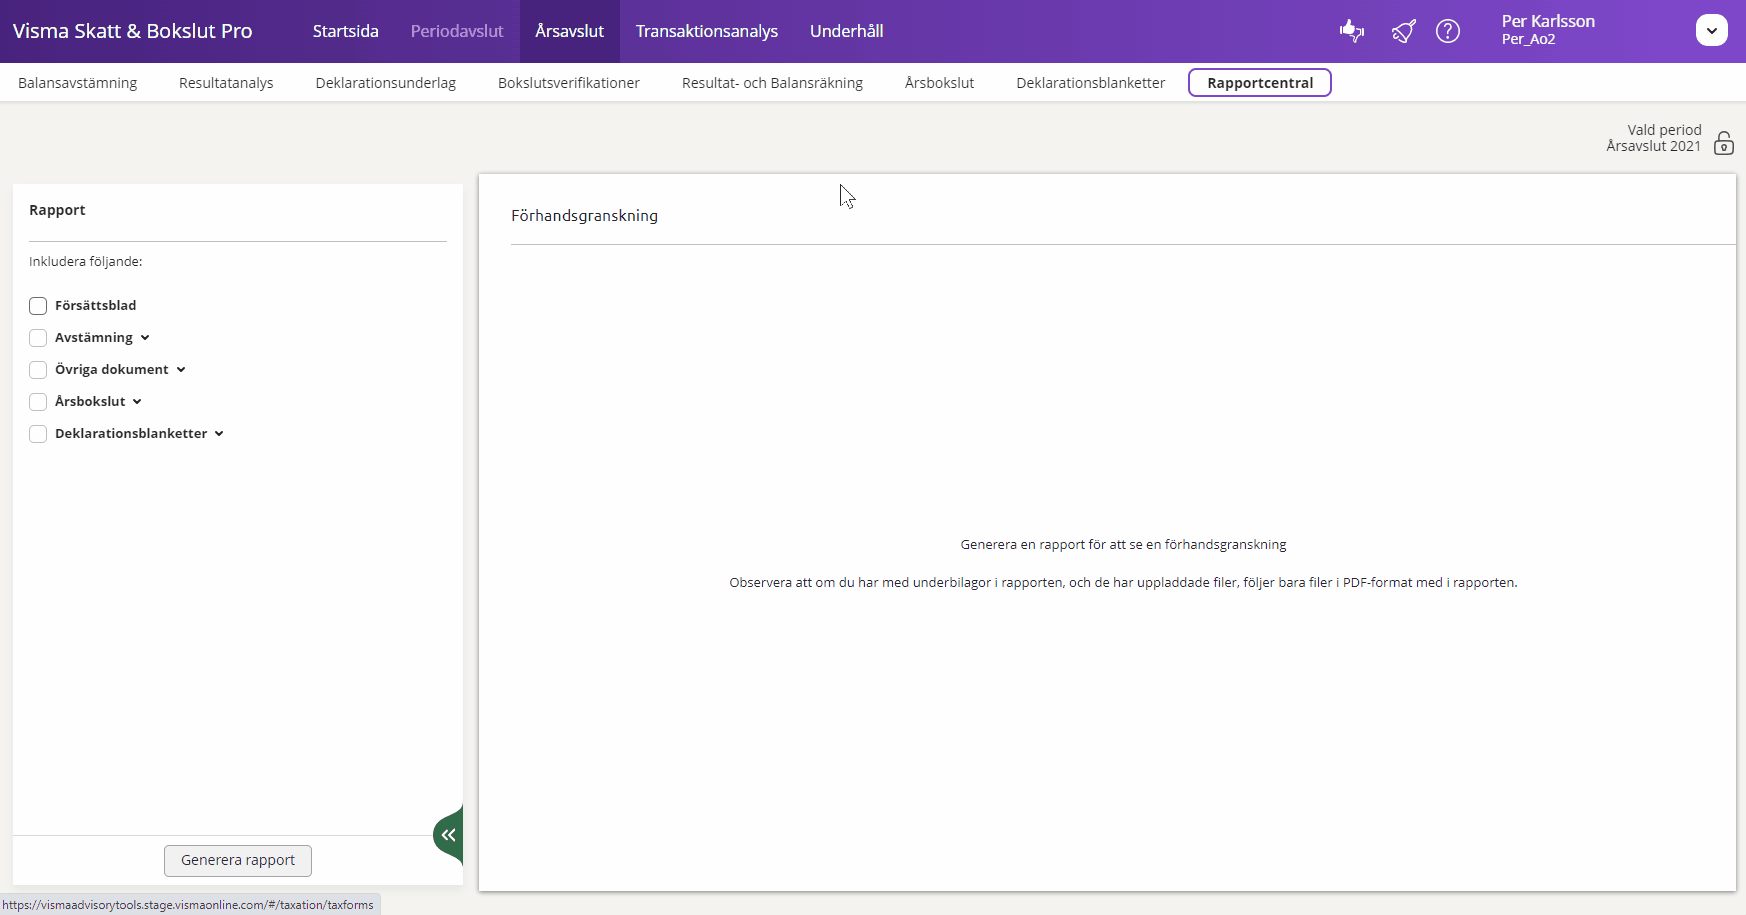Select the Årsbokslut checkbox in report panel

click(38, 402)
